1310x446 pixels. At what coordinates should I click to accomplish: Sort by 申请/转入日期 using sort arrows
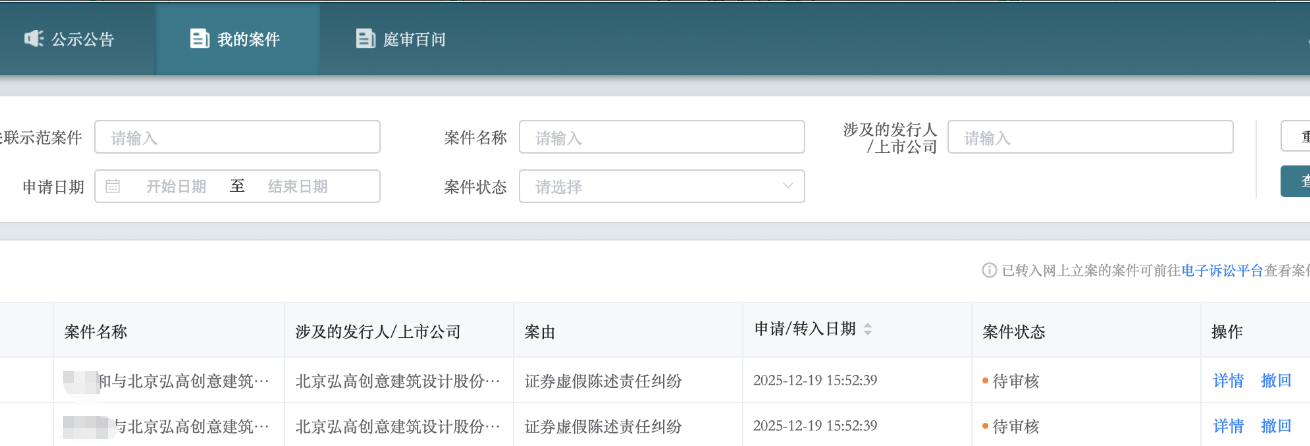click(868, 330)
